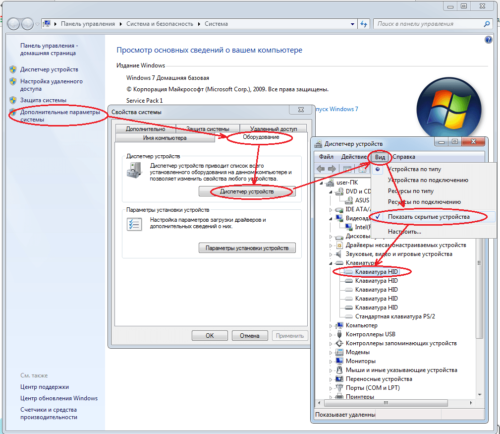Open Дополнительные параметры системы sidebar link

[x=60, y=116]
